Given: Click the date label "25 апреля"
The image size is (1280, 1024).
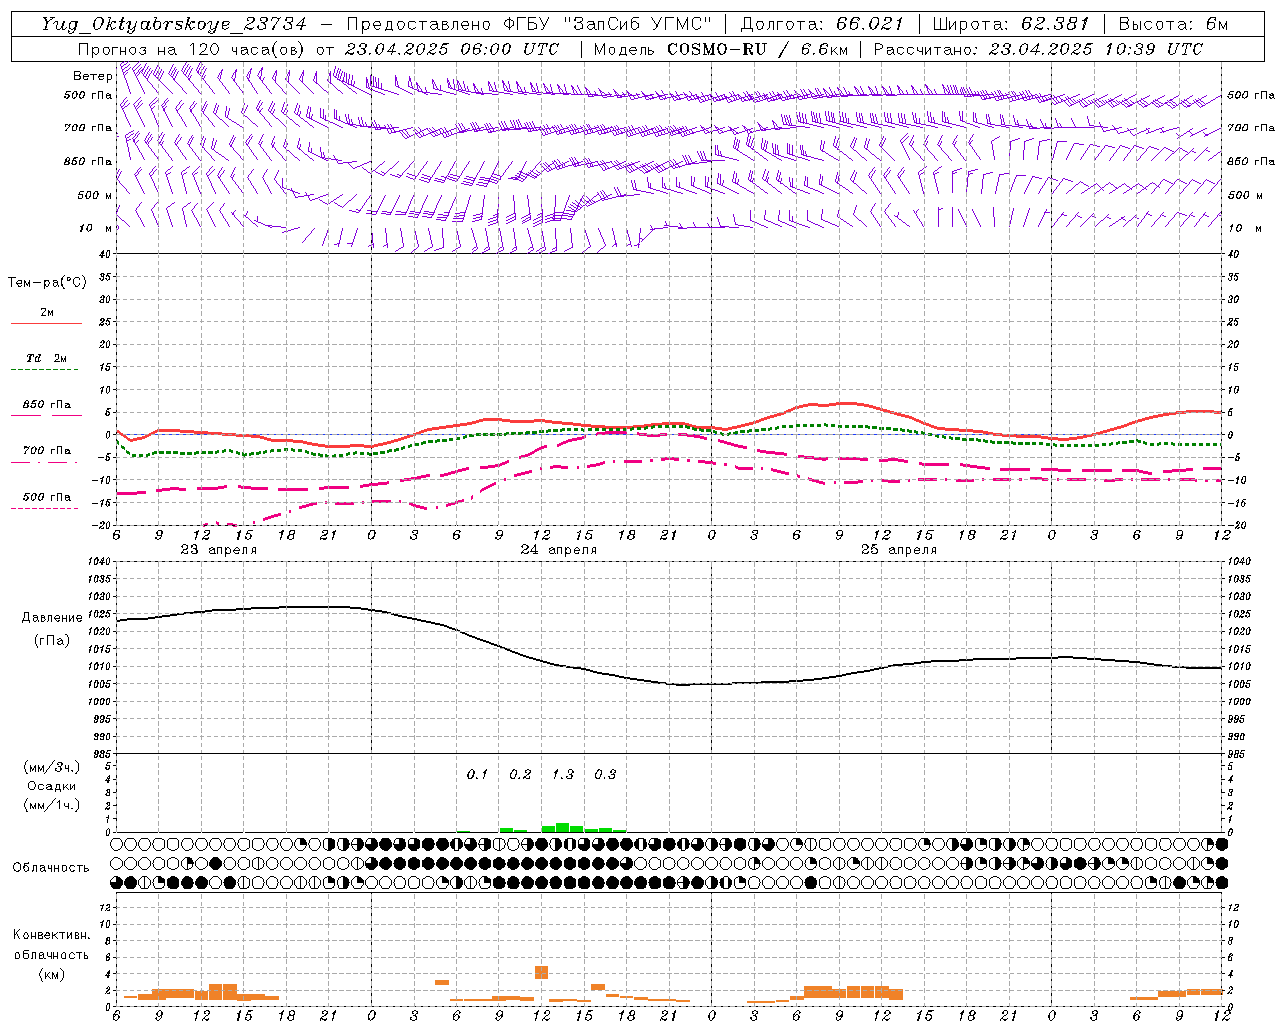Looking at the screenshot, I should 899,550.
